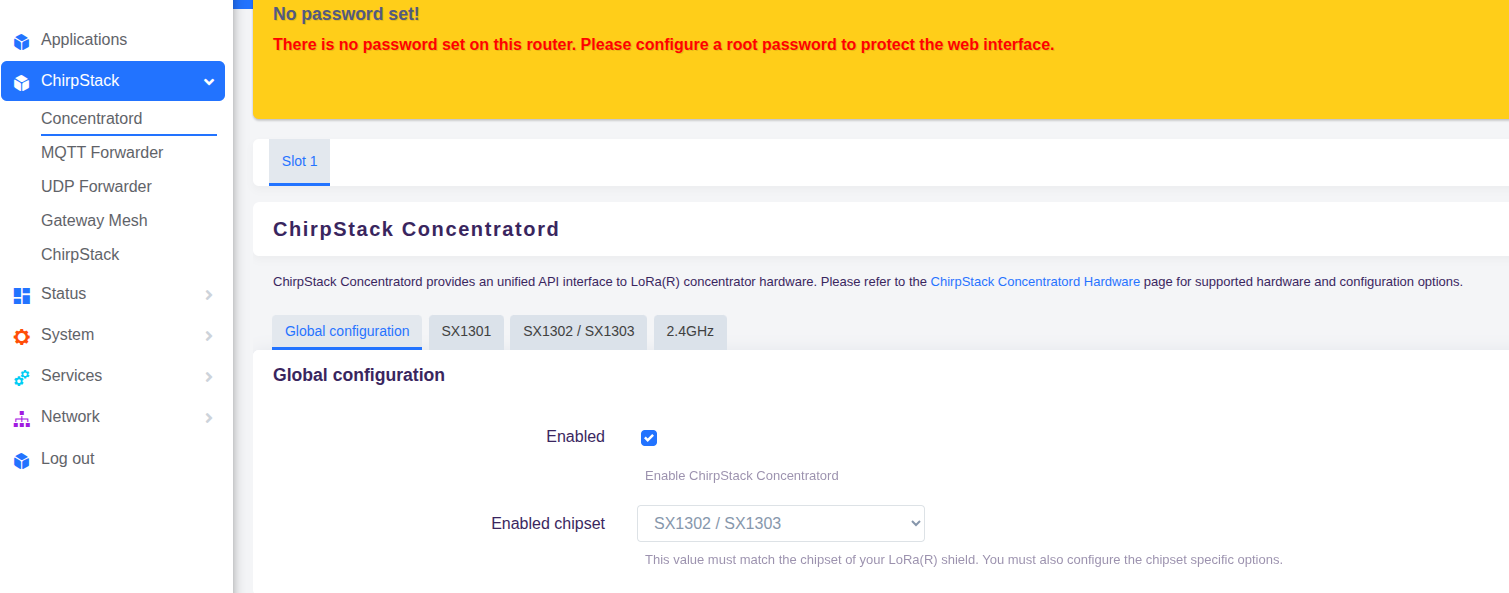Click the Status grid icon in sidebar

[x=21, y=294]
